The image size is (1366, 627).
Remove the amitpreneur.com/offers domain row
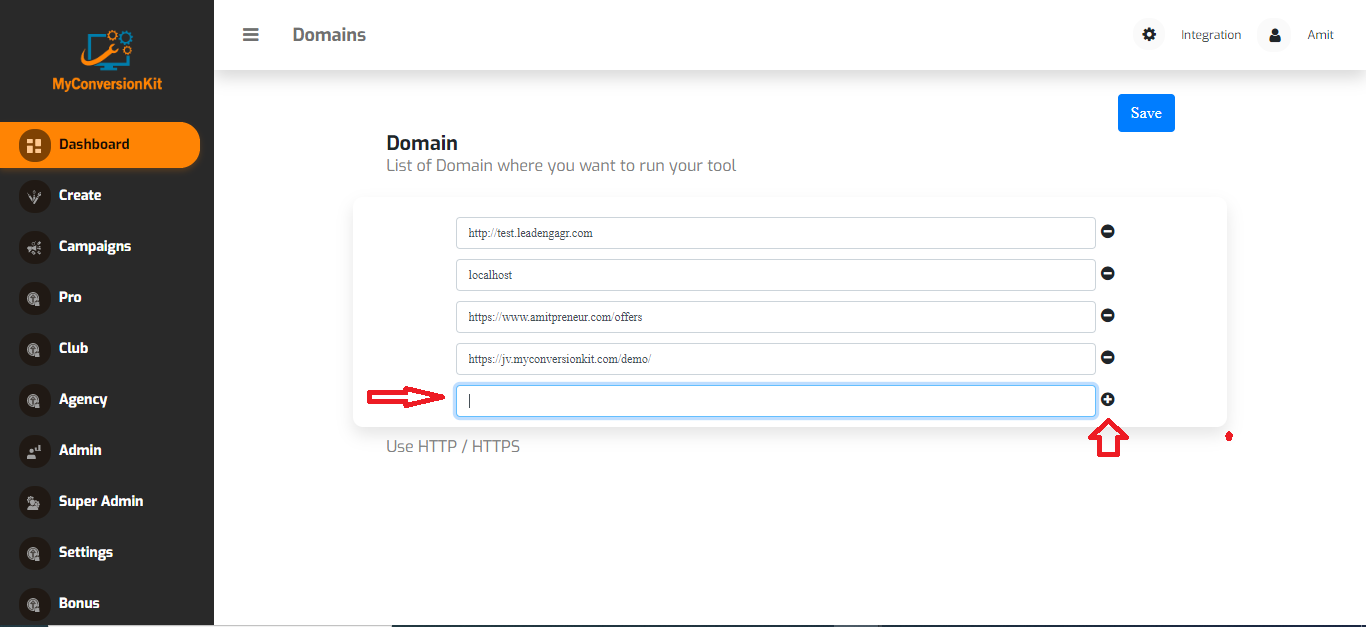(x=1108, y=315)
